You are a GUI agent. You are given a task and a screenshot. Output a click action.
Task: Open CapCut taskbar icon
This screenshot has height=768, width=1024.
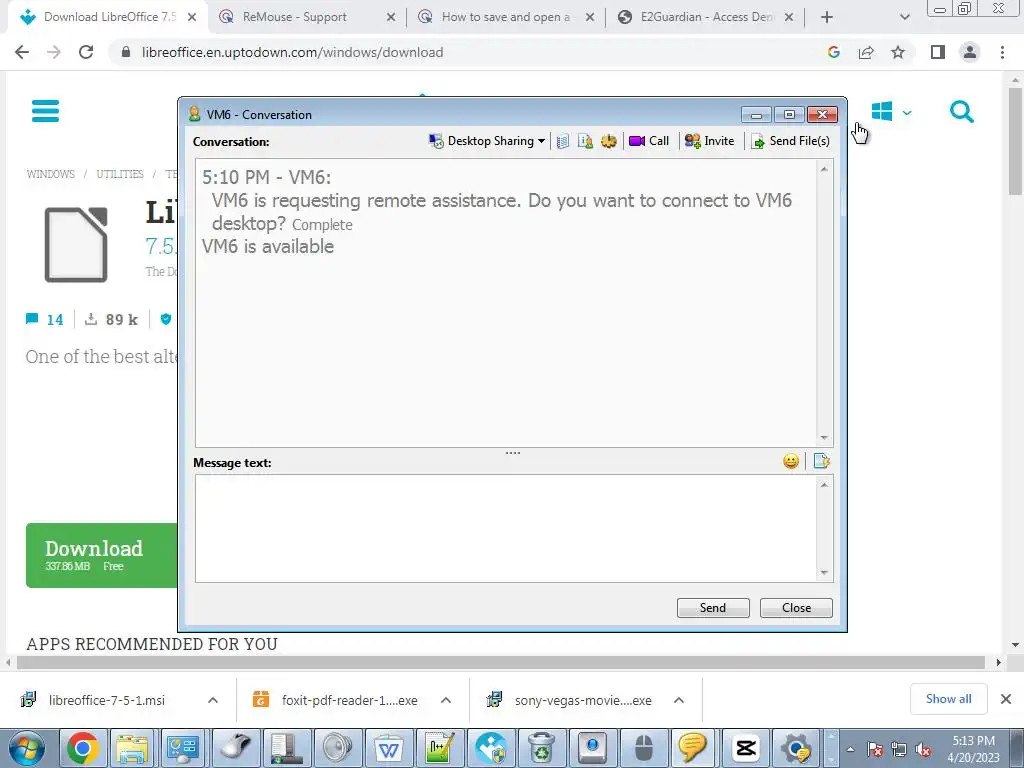coord(746,748)
